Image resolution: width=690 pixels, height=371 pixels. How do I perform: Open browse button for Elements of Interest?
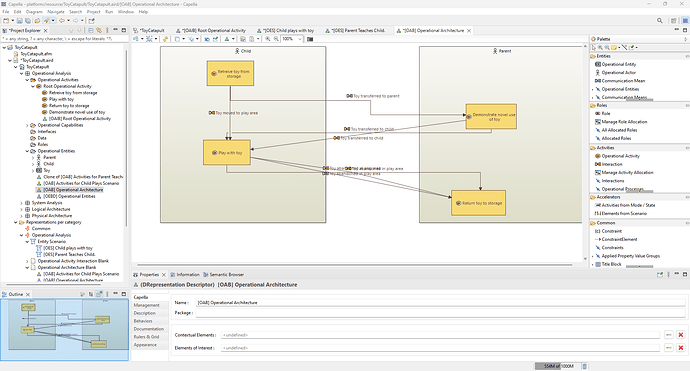pyautogui.click(x=669, y=348)
